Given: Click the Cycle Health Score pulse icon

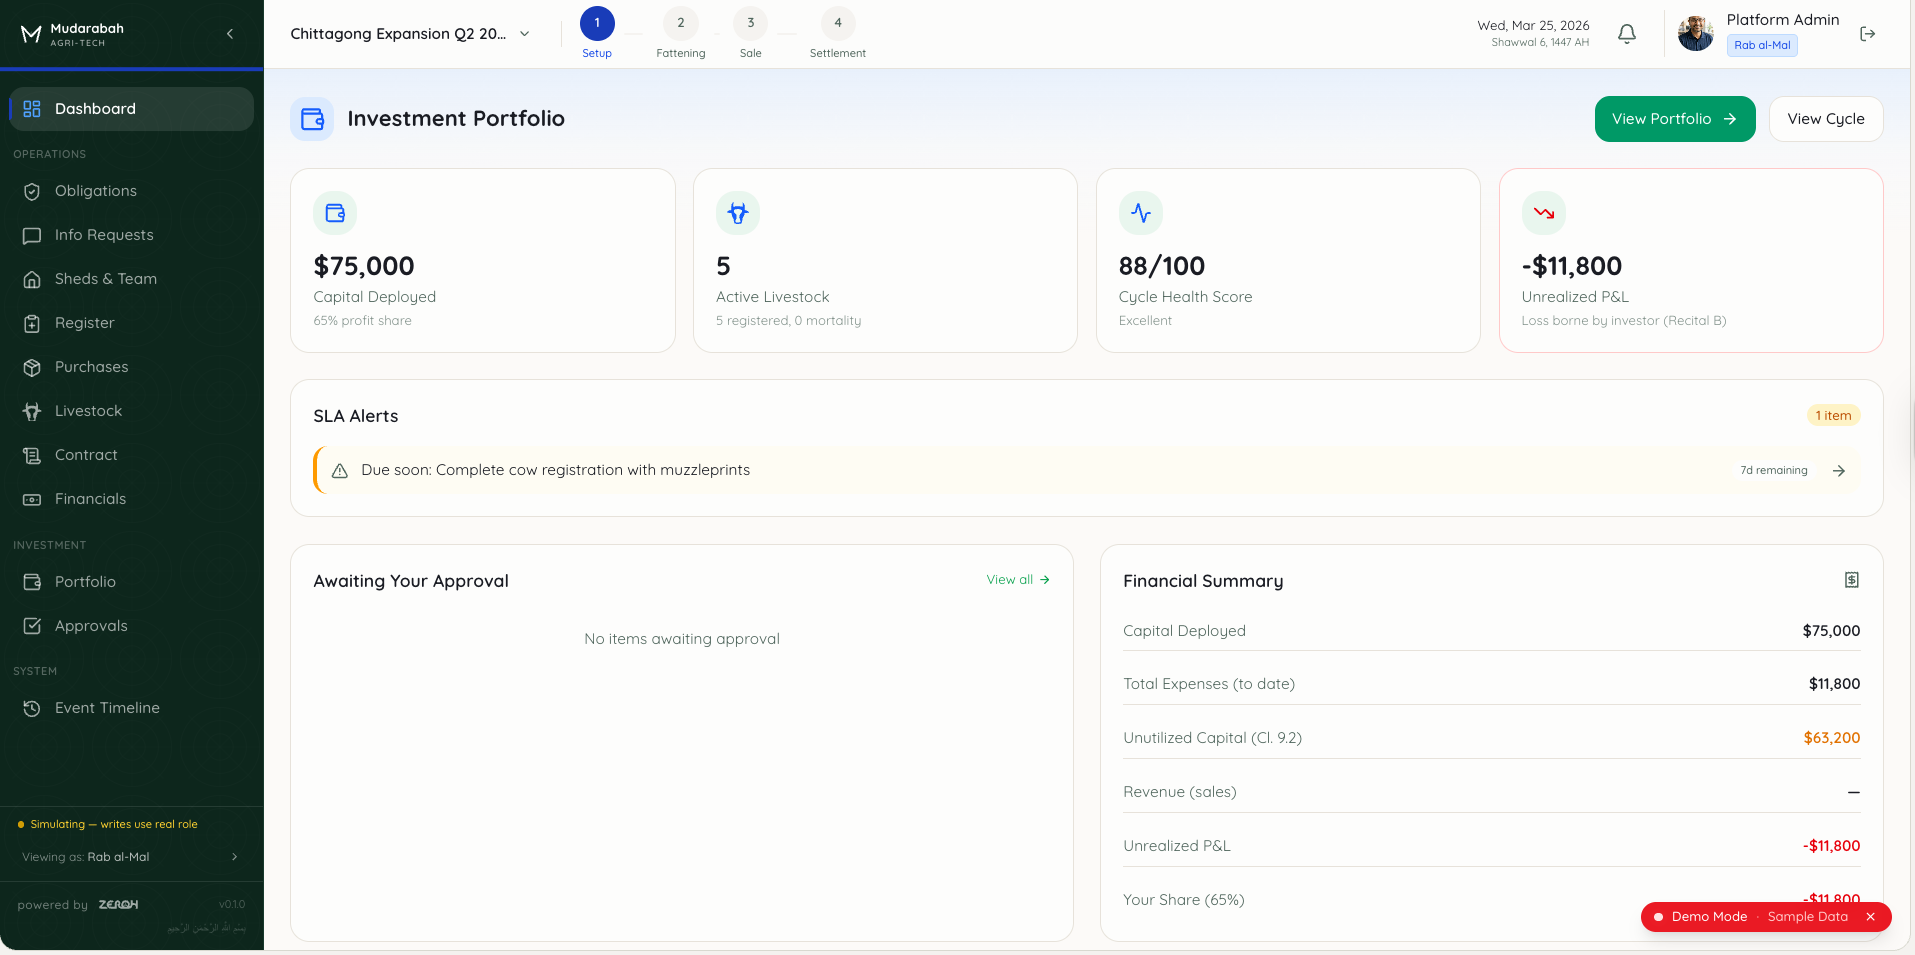Looking at the screenshot, I should pyautogui.click(x=1140, y=213).
